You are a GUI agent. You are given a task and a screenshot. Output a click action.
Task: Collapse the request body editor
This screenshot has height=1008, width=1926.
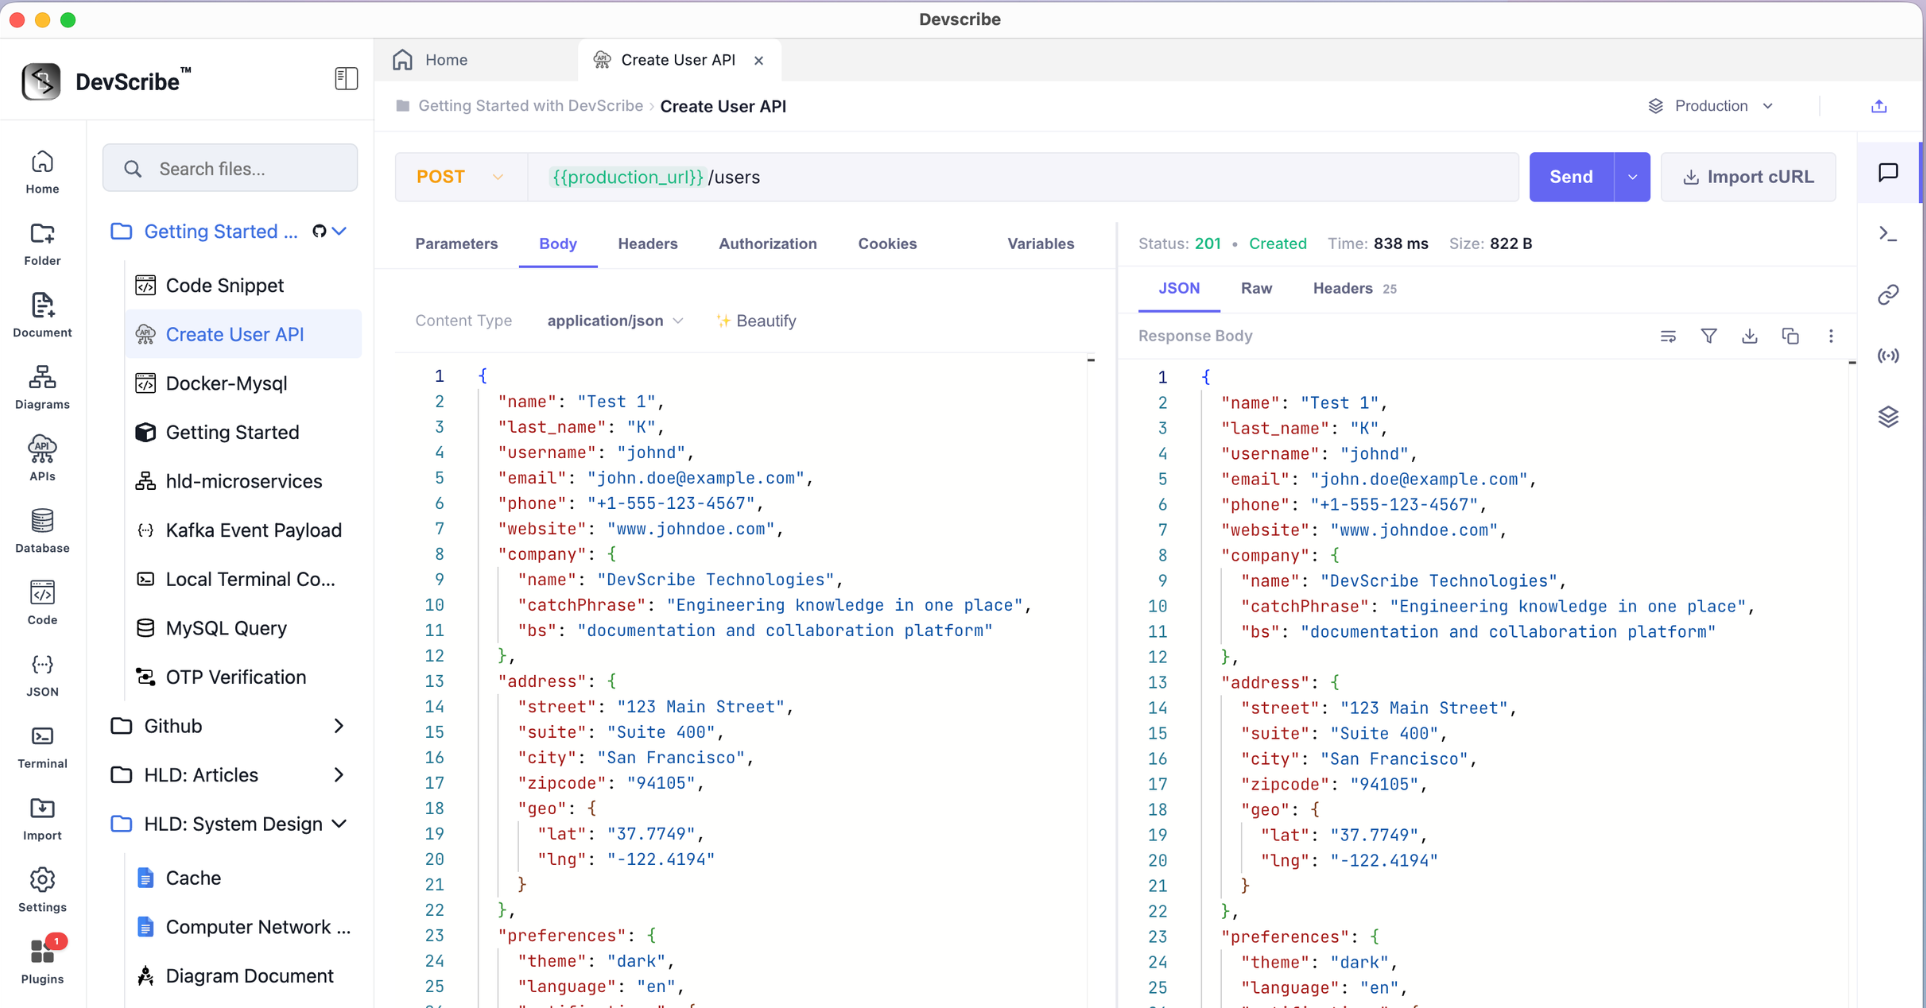tap(1091, 360)
